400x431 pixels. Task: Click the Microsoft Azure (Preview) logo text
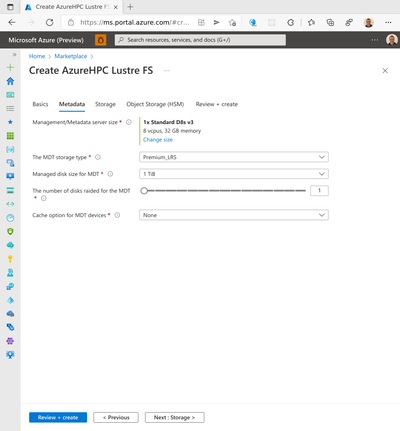click(x=46, y=40)
